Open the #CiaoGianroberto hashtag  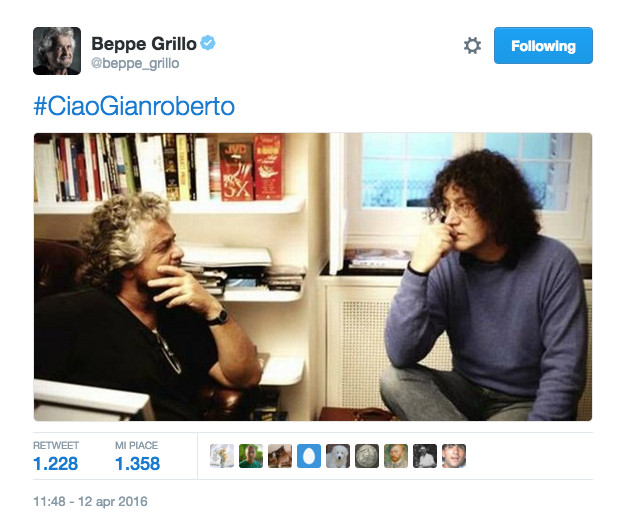[134, 106]
